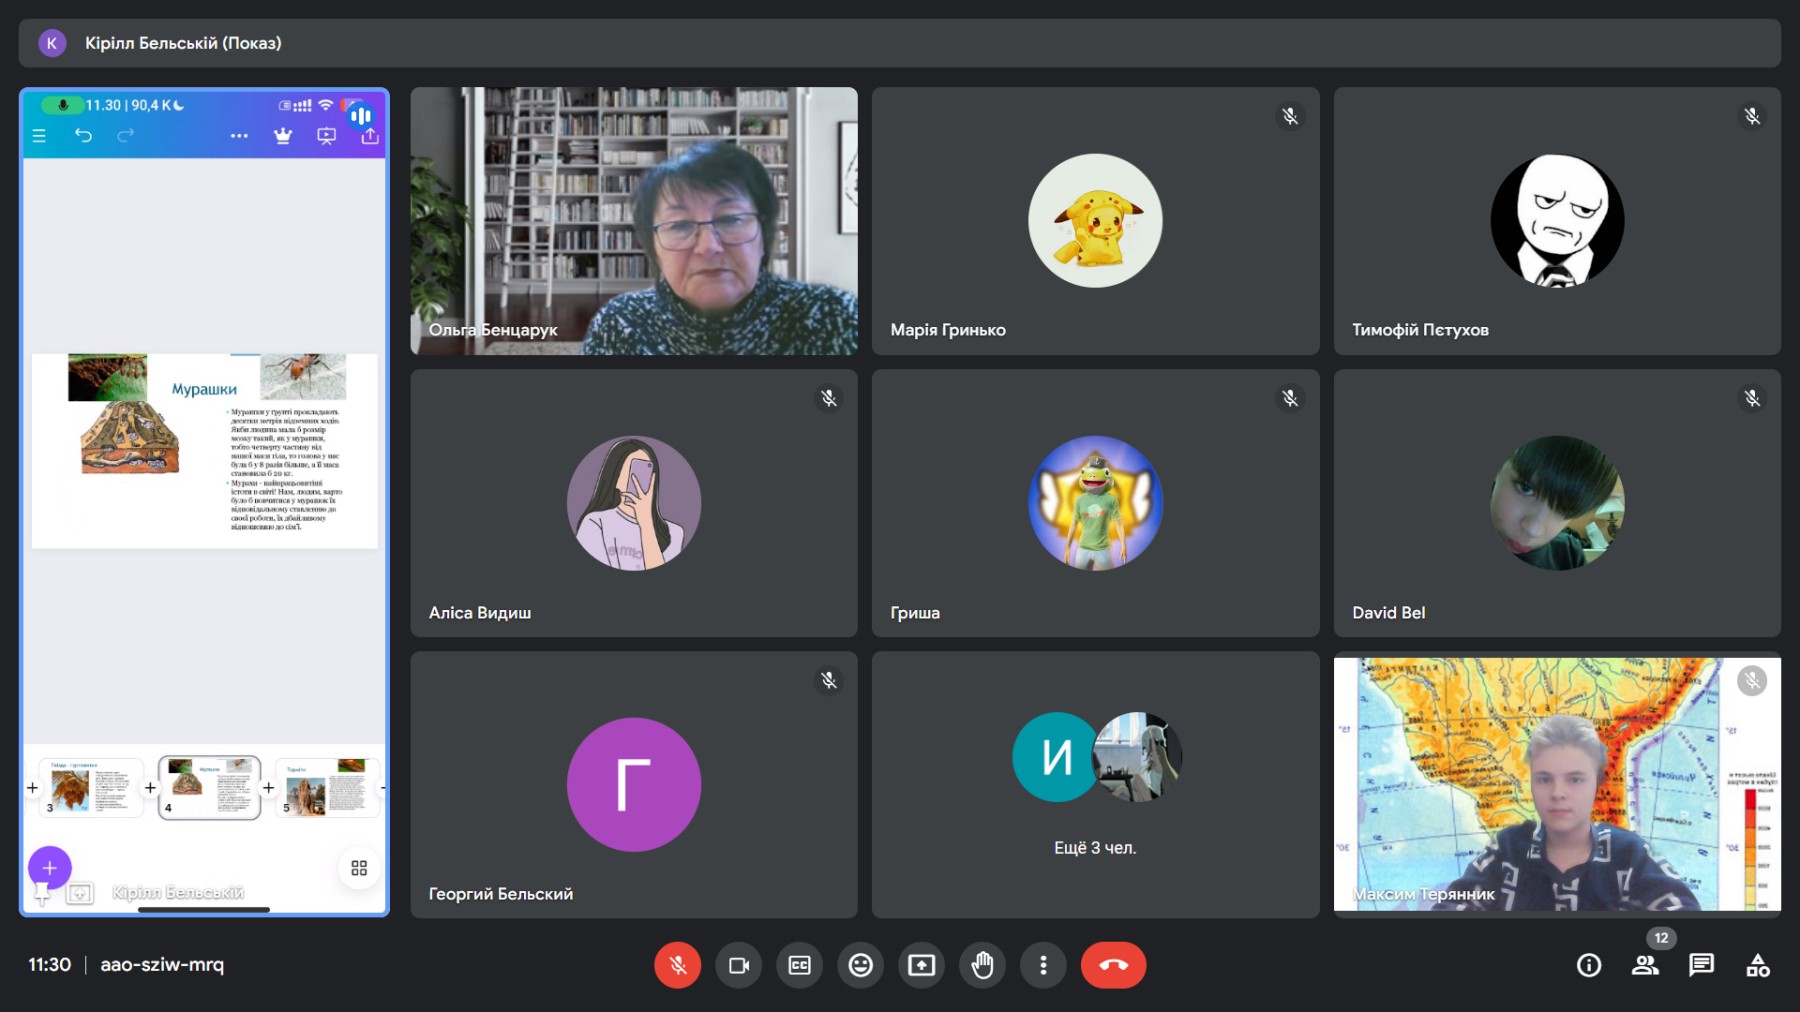Click Максим Терянник video tile

[1556, 785]
